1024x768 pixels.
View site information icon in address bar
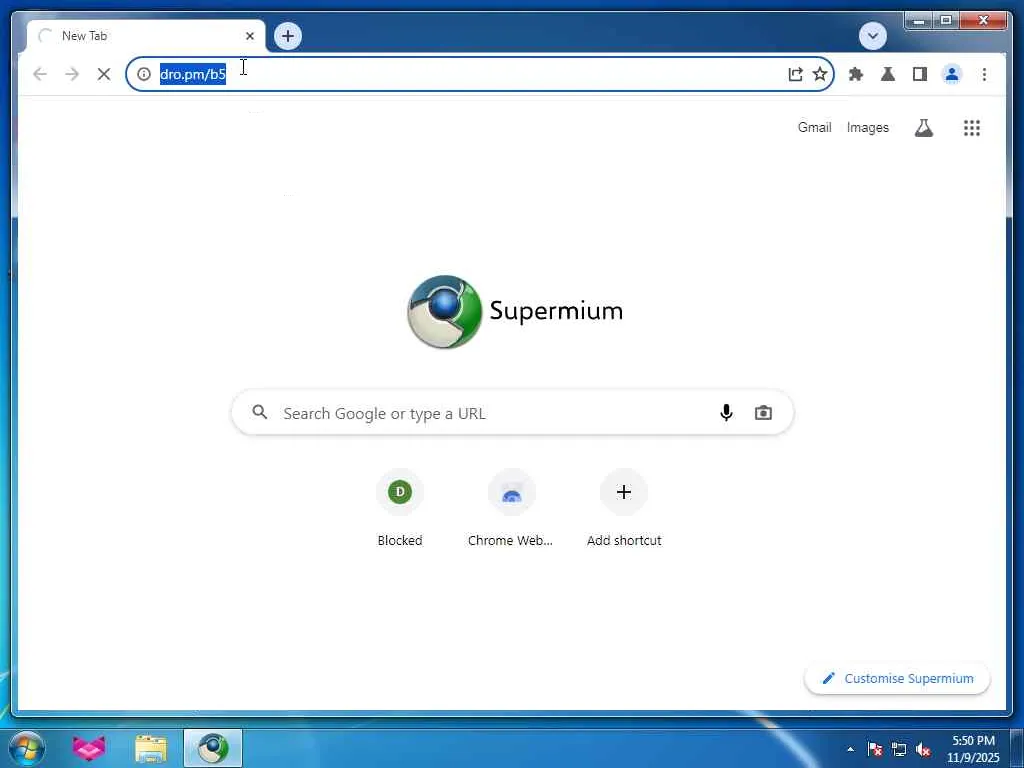point(144,74)
